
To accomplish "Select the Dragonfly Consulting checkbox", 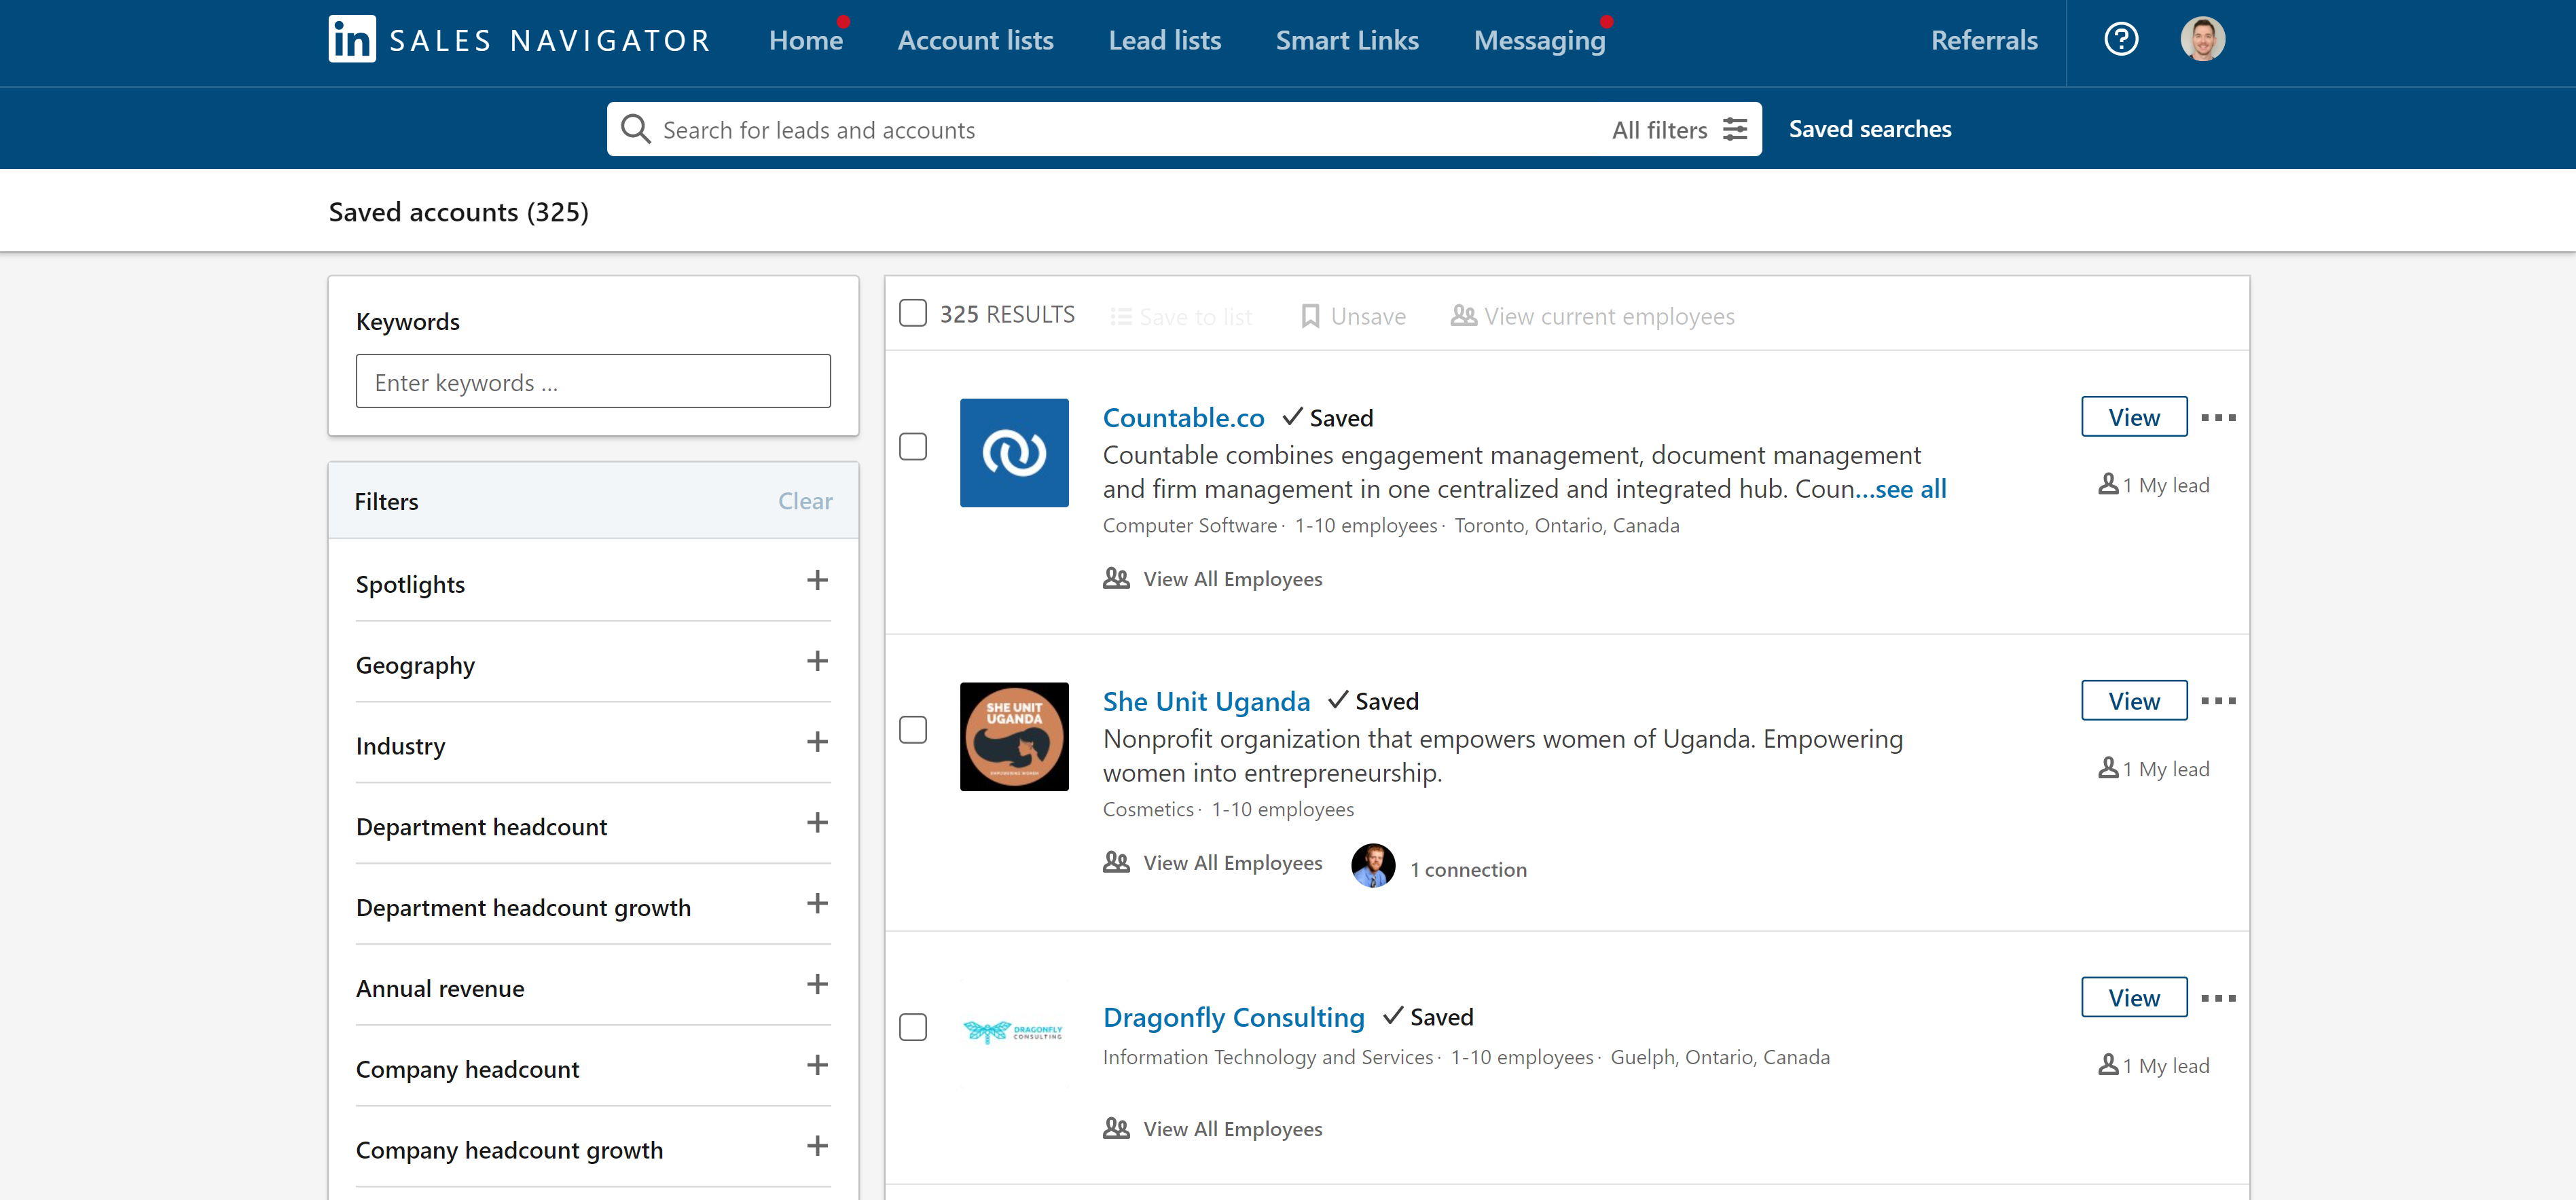I will pos(913,1027).
